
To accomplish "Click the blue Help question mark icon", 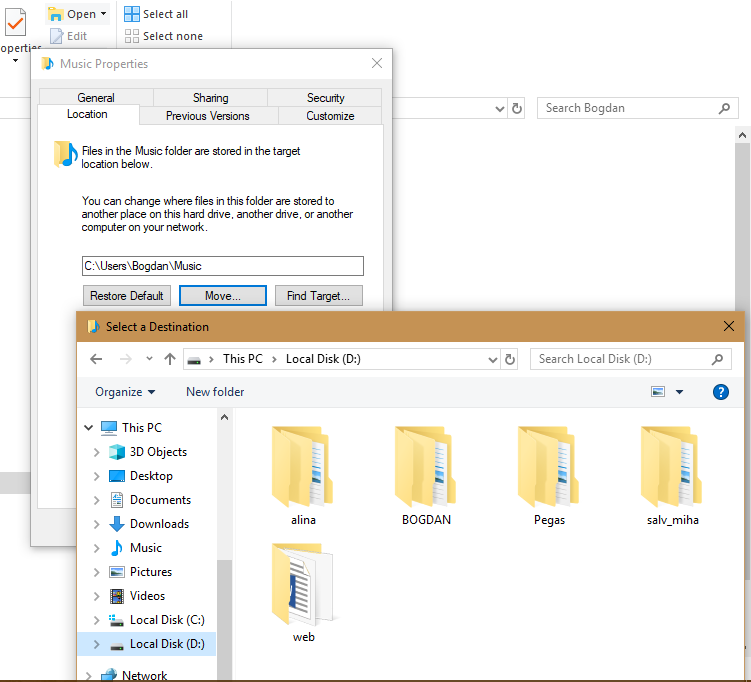I will [720, 392].
